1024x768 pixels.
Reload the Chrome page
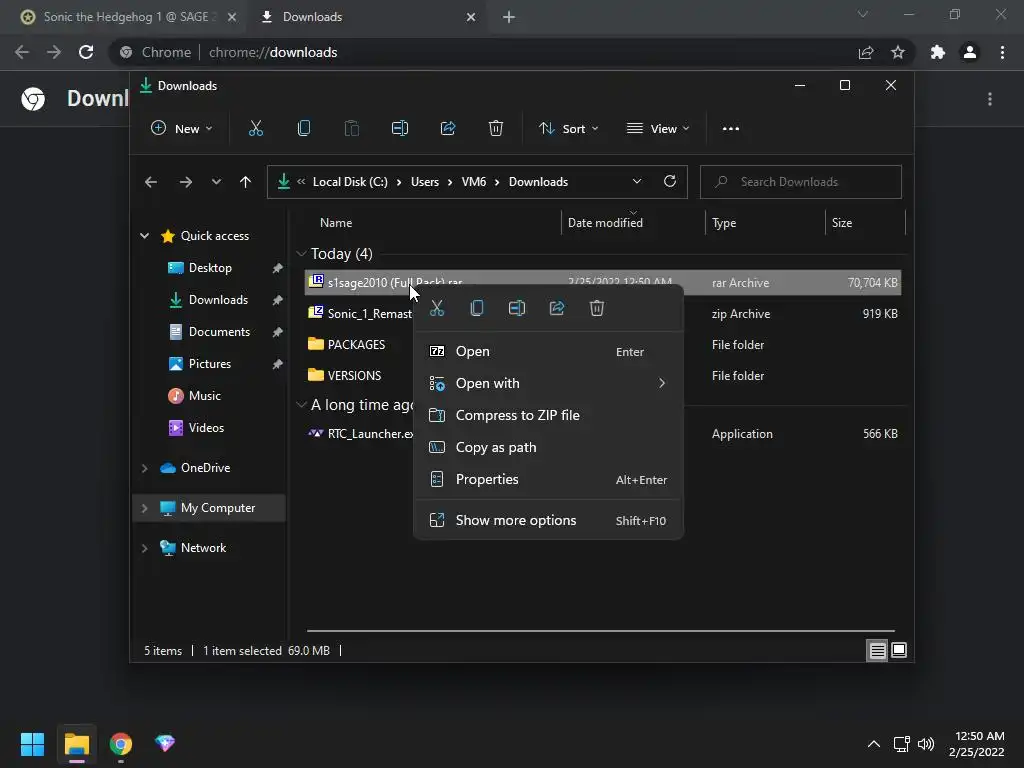(x=86, y=52)
